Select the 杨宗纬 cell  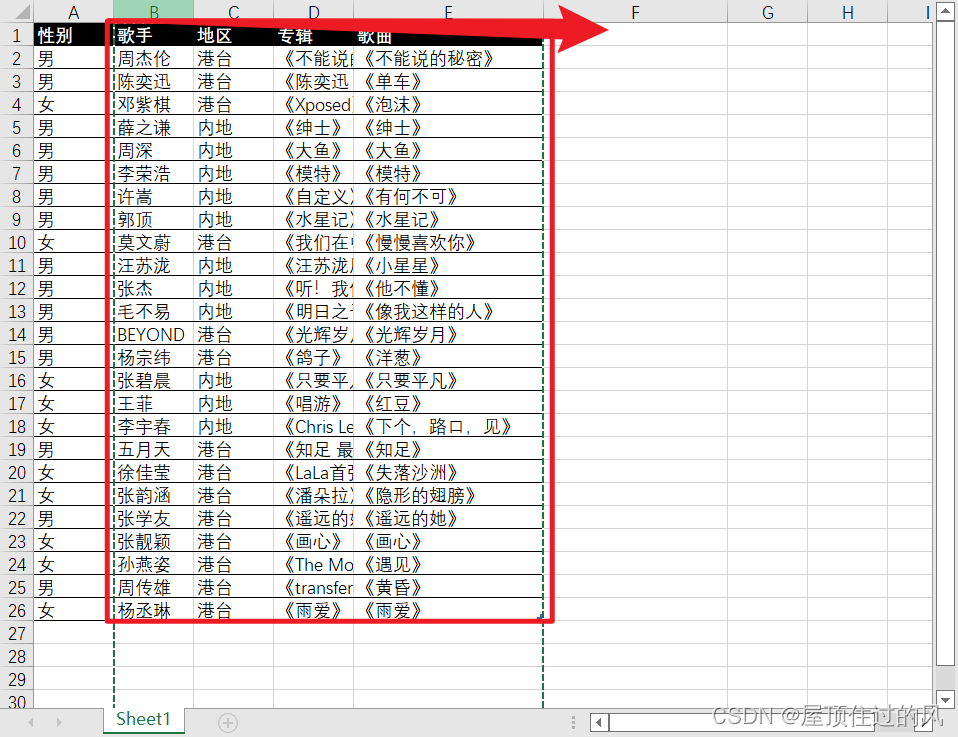[x=153, y=358]
